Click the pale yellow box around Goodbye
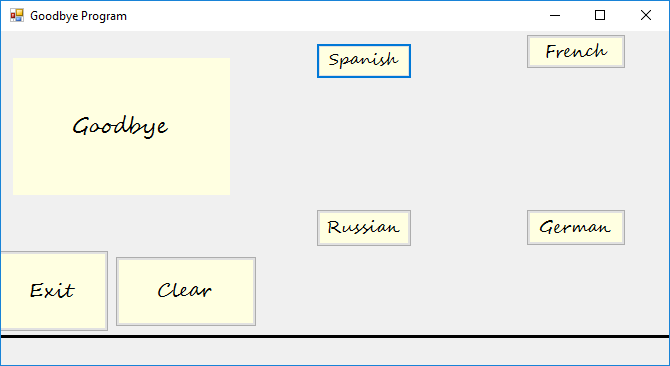The width and height of the screenshot is (670, 366). [x=121, y=126]
